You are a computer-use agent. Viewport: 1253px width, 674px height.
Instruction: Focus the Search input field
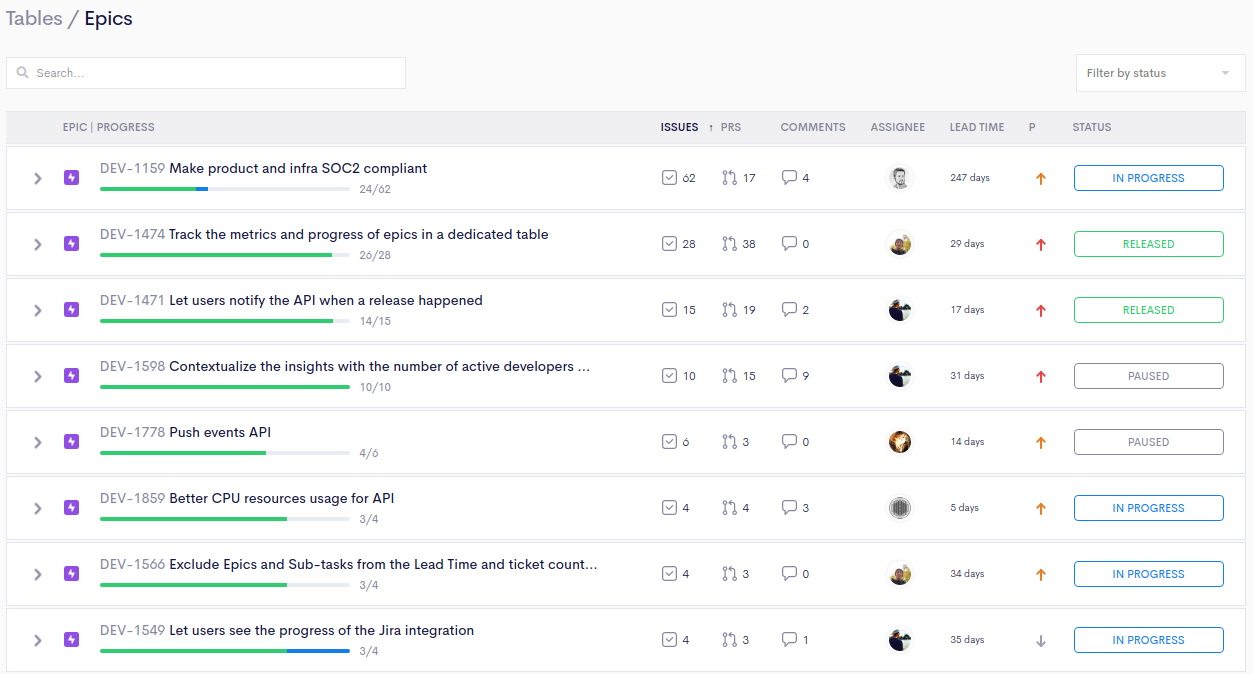coord(206,73)
